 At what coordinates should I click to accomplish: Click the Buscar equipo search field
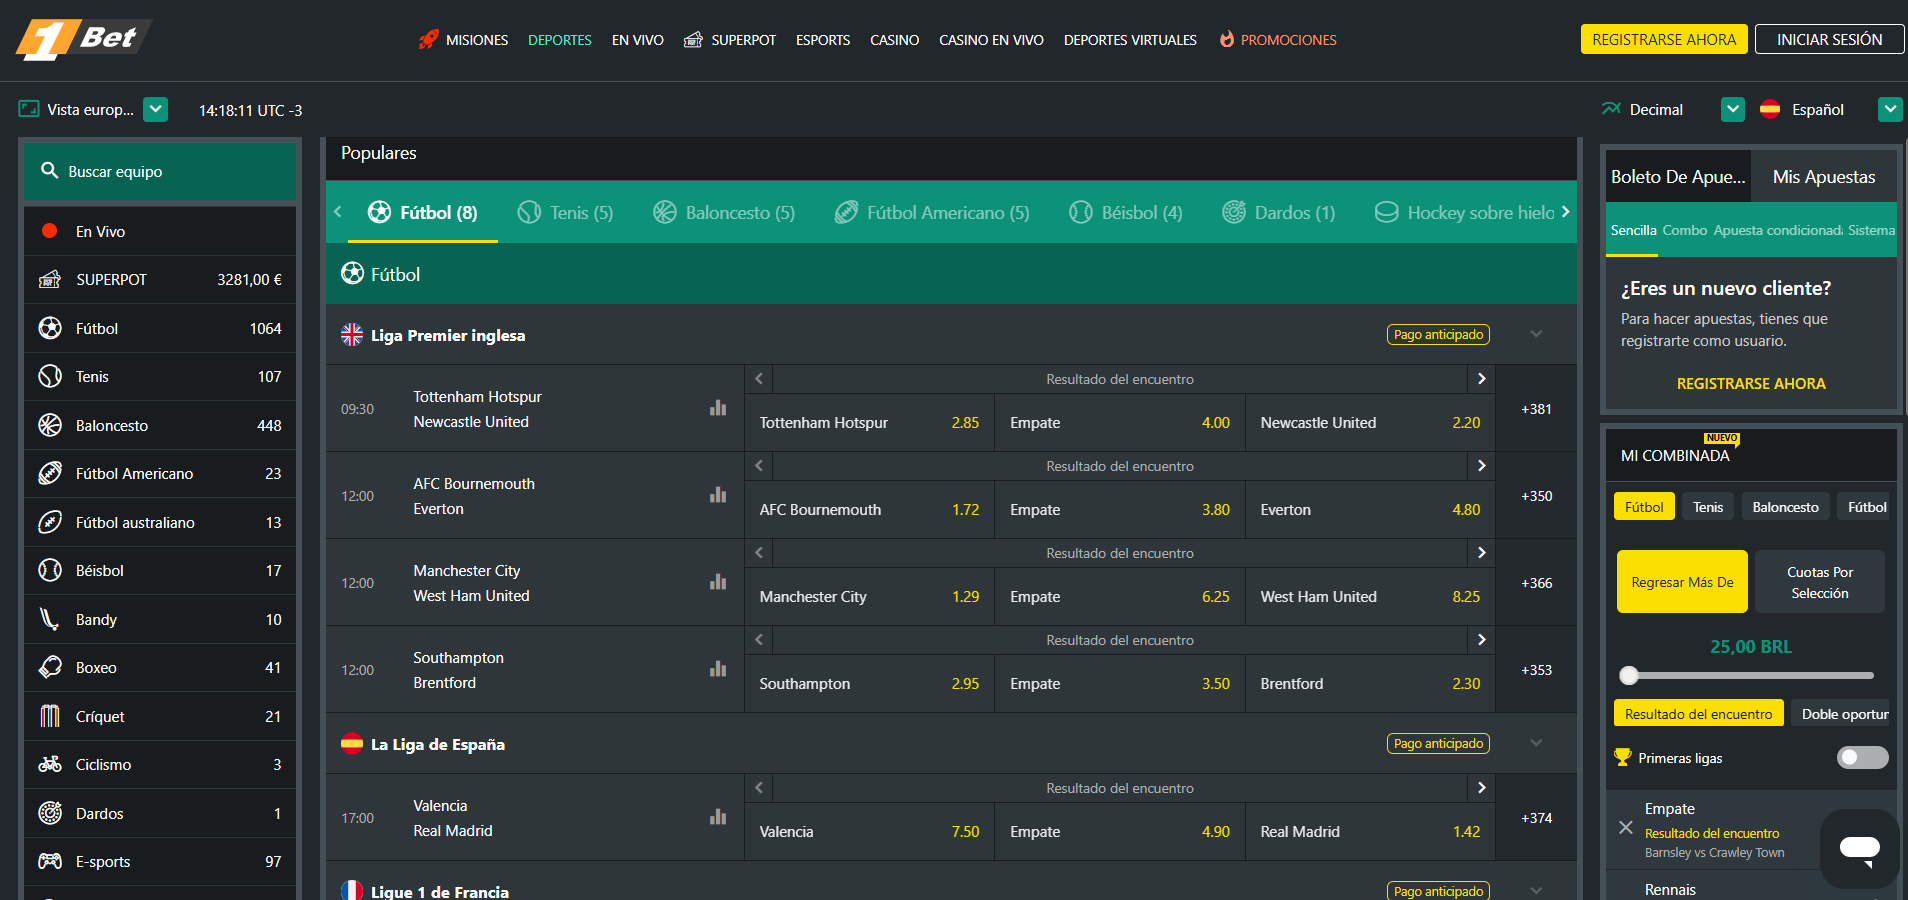(x=160, y=171)
